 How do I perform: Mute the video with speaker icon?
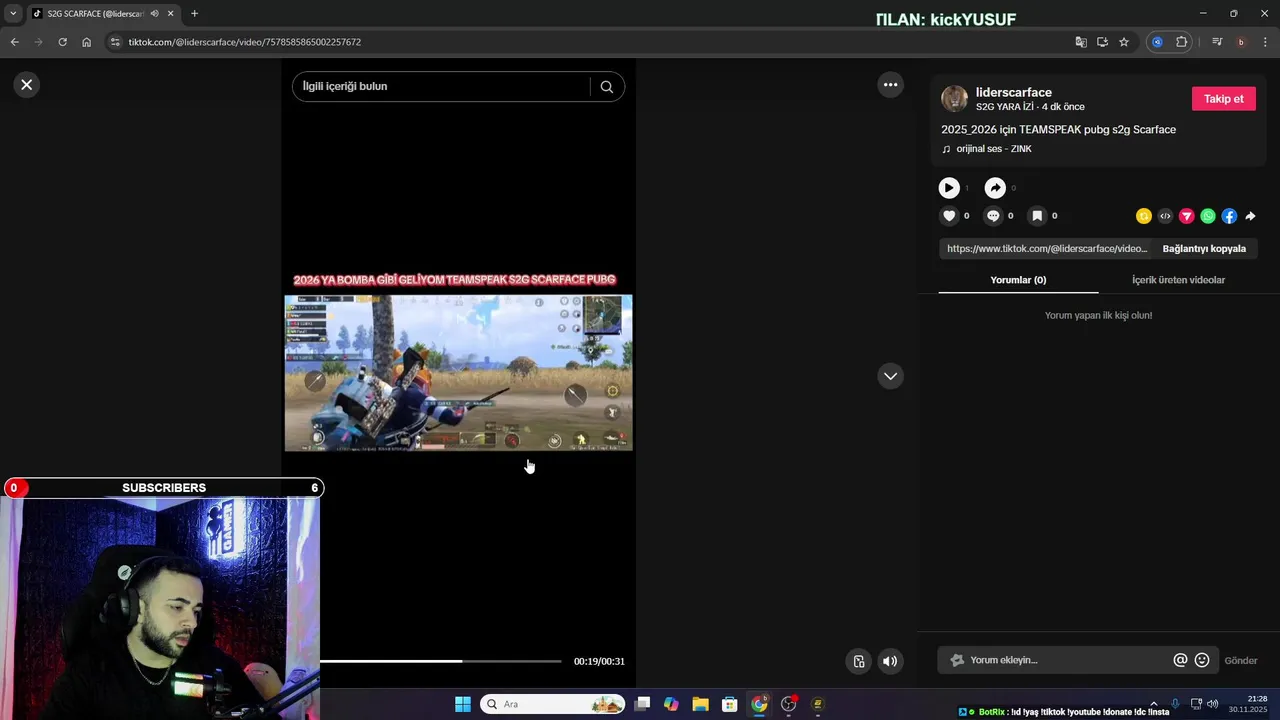[x=890, y=661]
